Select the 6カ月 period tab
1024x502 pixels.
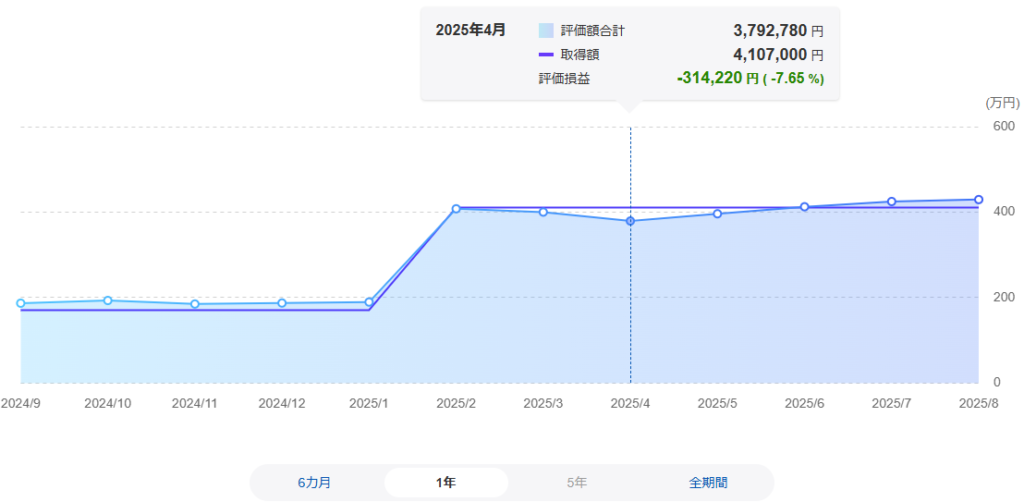[x=314, y=482]
